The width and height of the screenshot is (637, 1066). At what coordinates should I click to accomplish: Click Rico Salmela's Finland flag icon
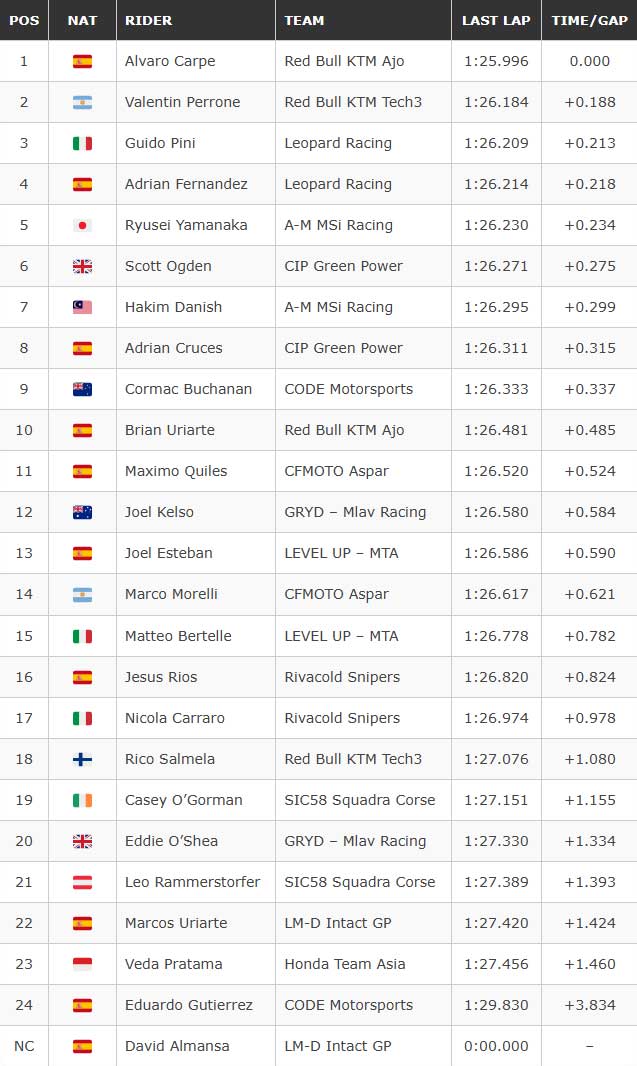82,759
